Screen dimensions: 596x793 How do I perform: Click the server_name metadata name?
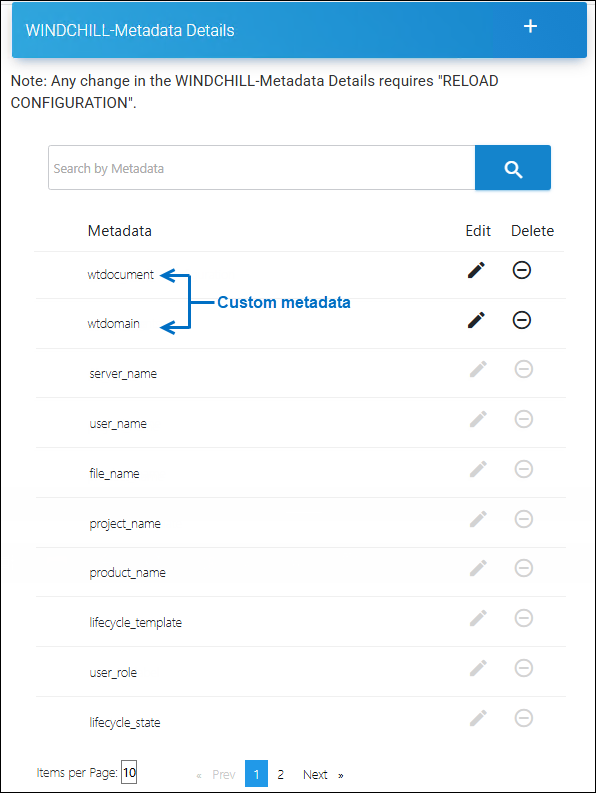(123, 374)
